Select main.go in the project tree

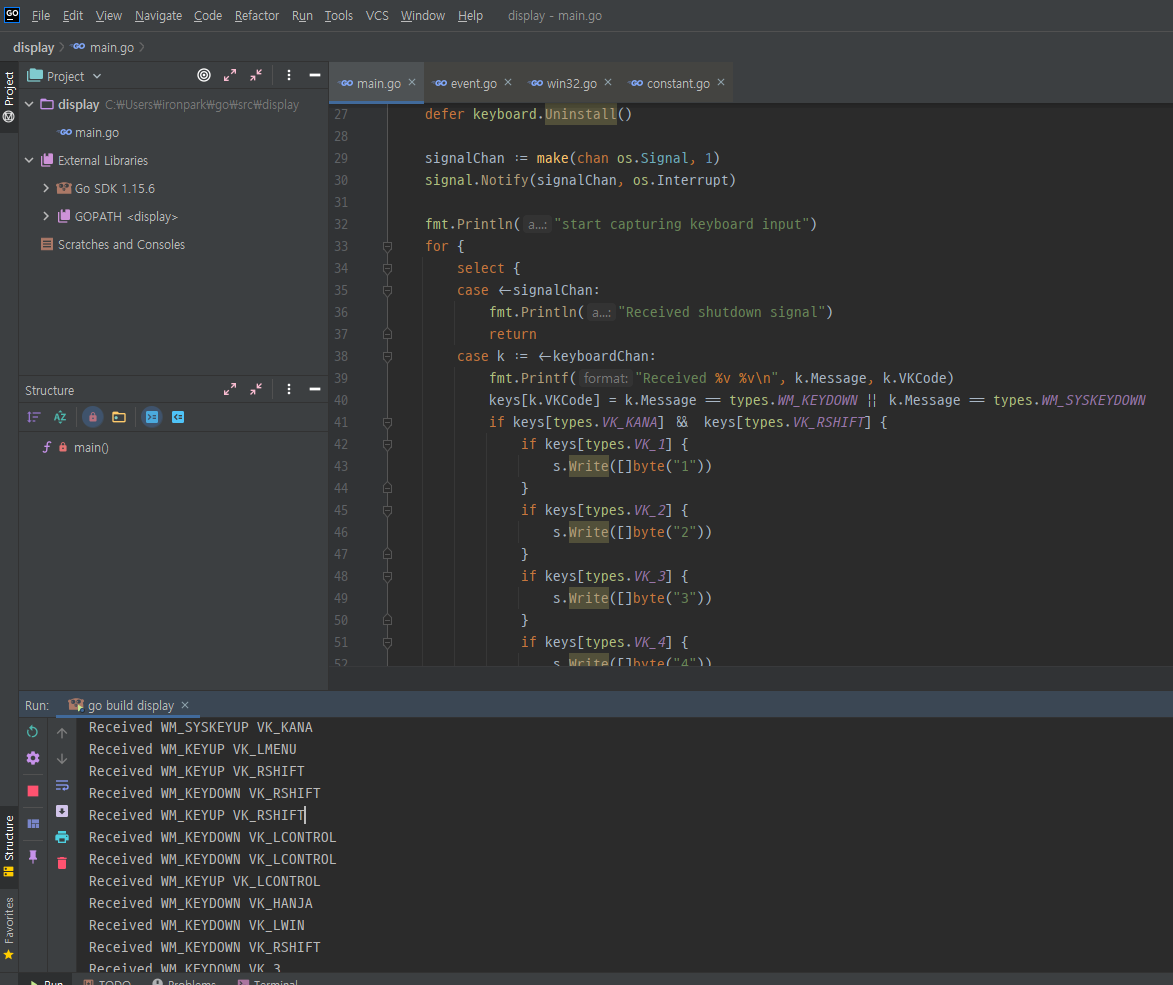[97, 132]
